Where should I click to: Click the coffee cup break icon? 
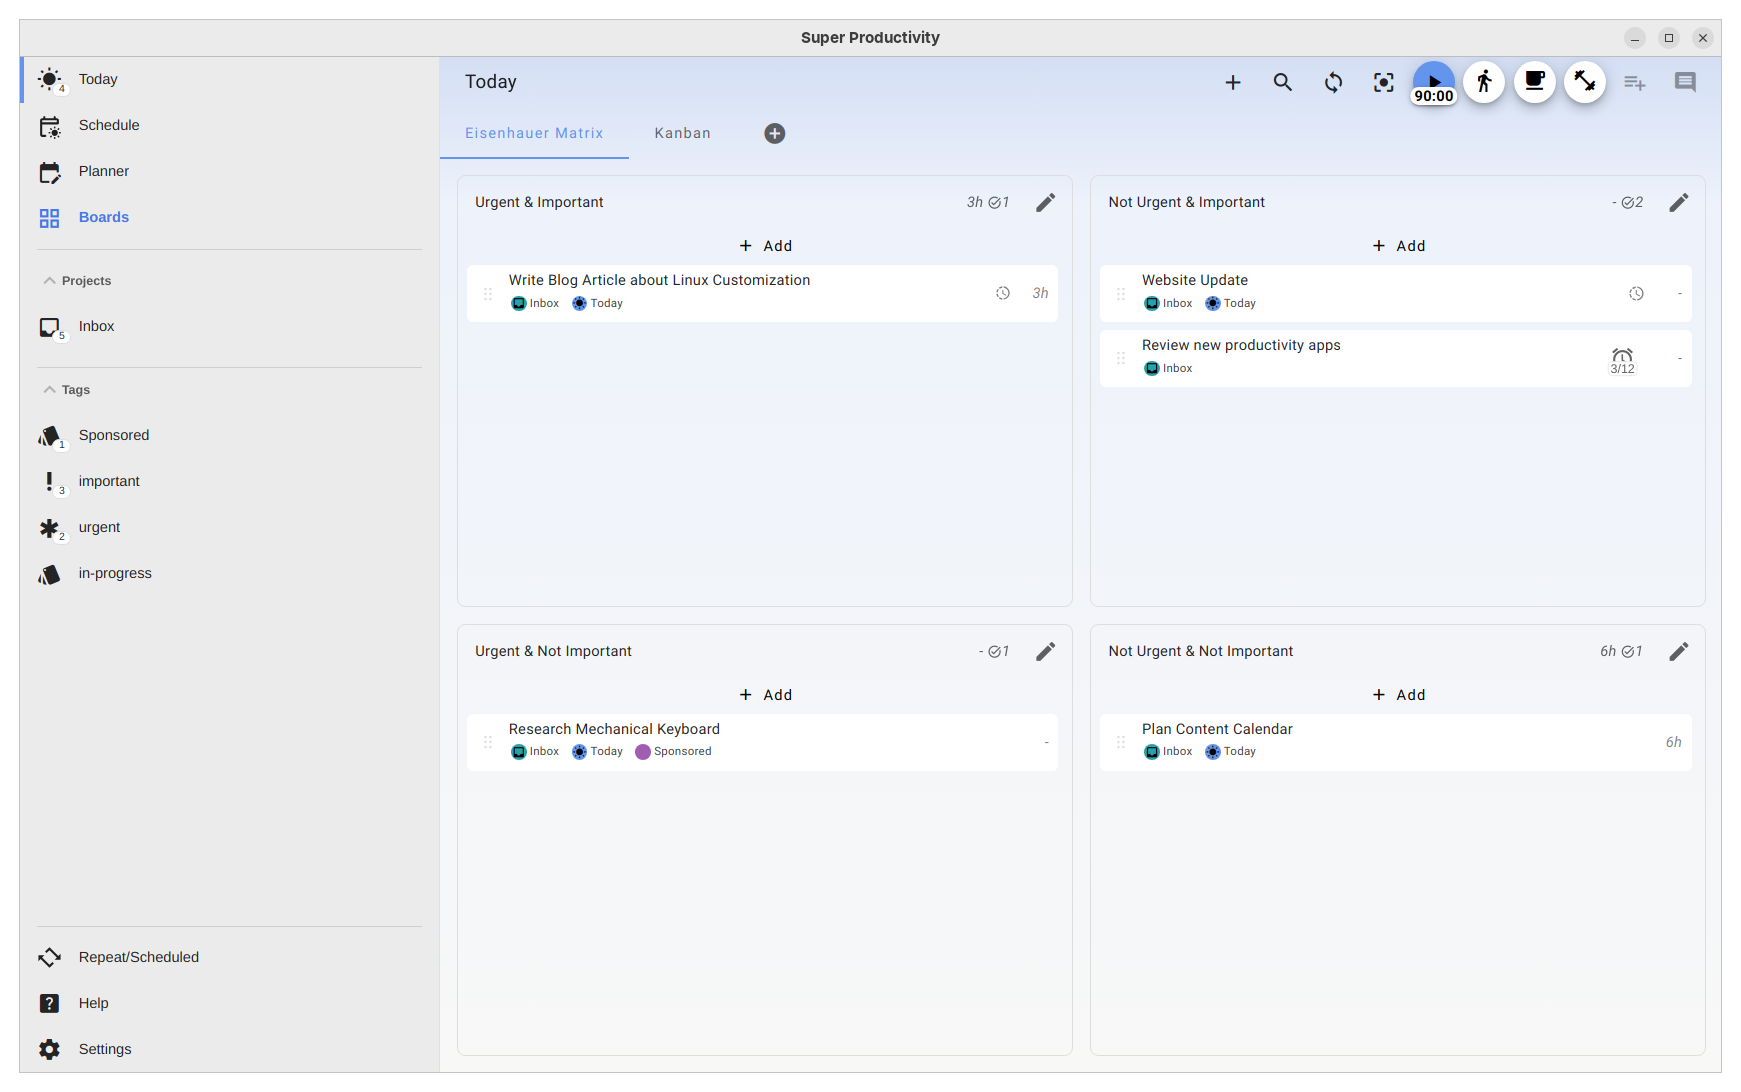coord(1534,82)
